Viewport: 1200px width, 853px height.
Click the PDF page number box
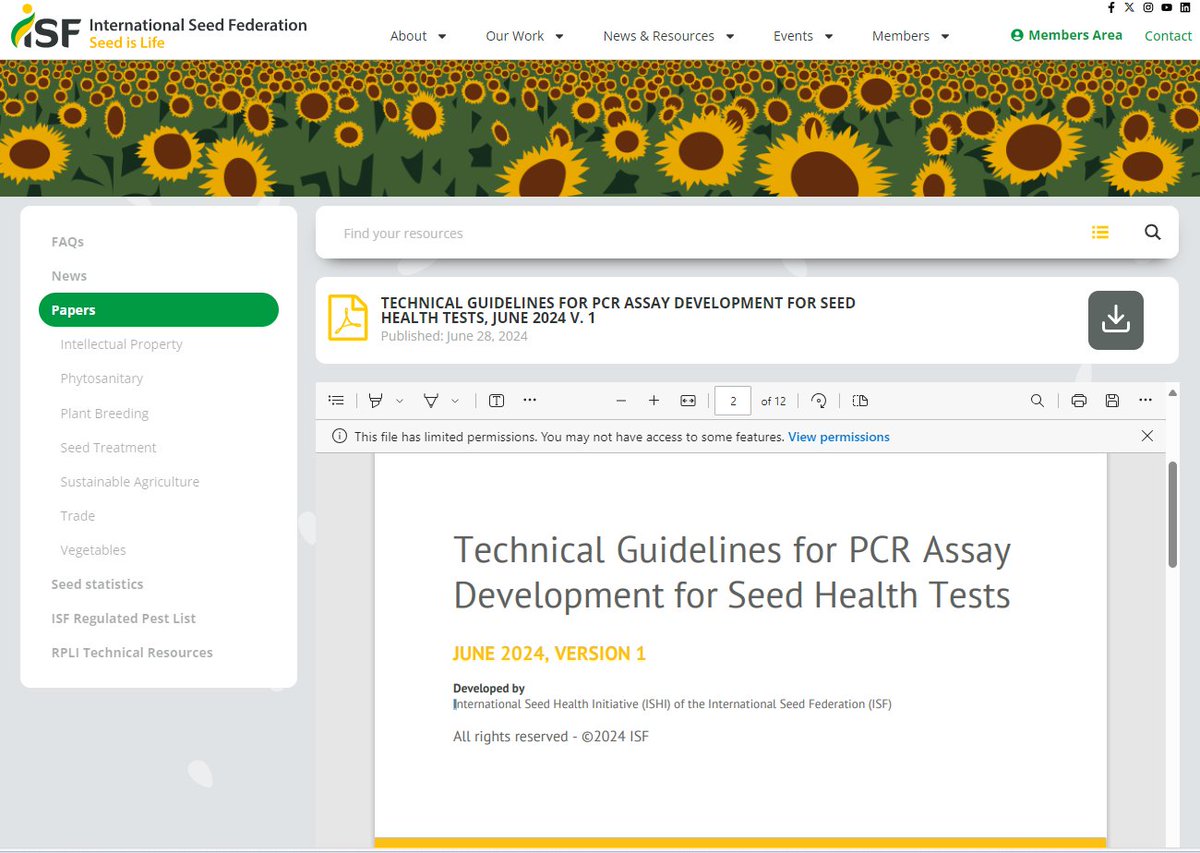[x=733, y=401]
